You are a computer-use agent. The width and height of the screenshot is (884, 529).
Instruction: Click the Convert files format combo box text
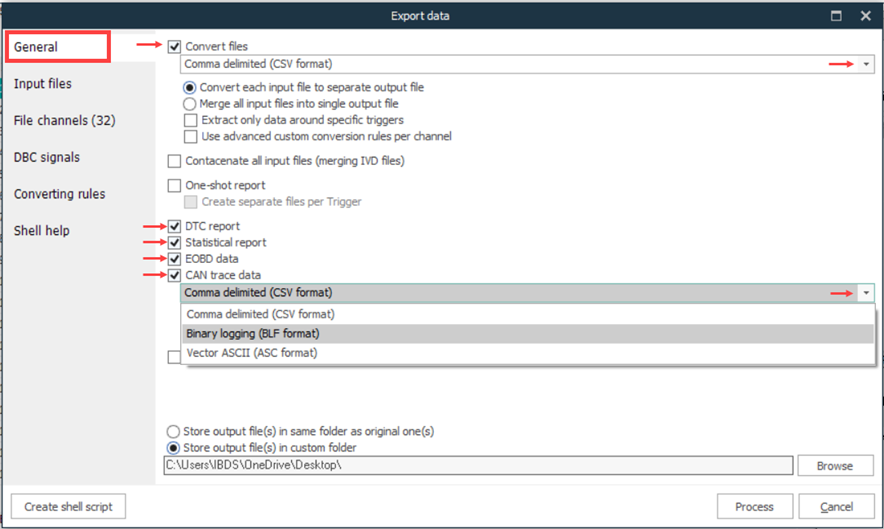coord(258,64)
